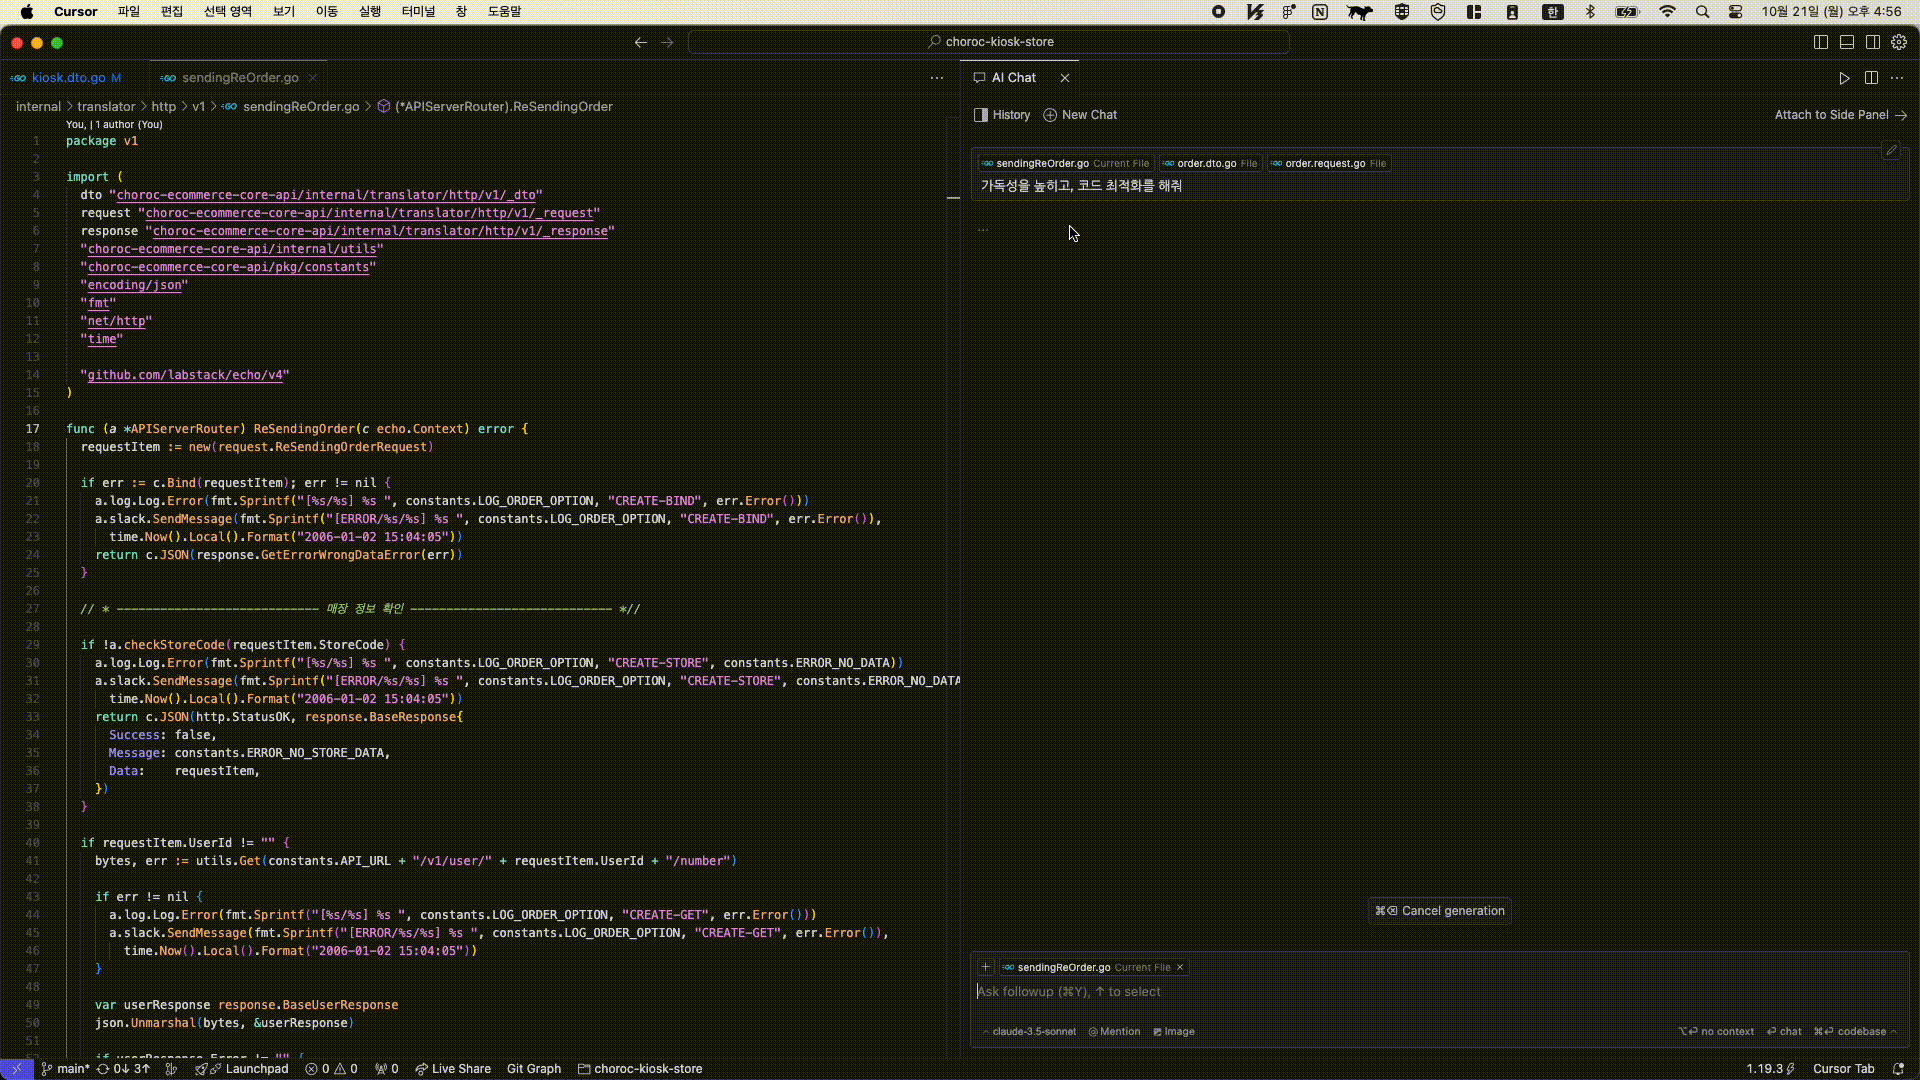Toggle the bottom panel layout icon
The height and width of the screenshot is (1080, 1920).
pyautogui.click(x=1847, y=42)
